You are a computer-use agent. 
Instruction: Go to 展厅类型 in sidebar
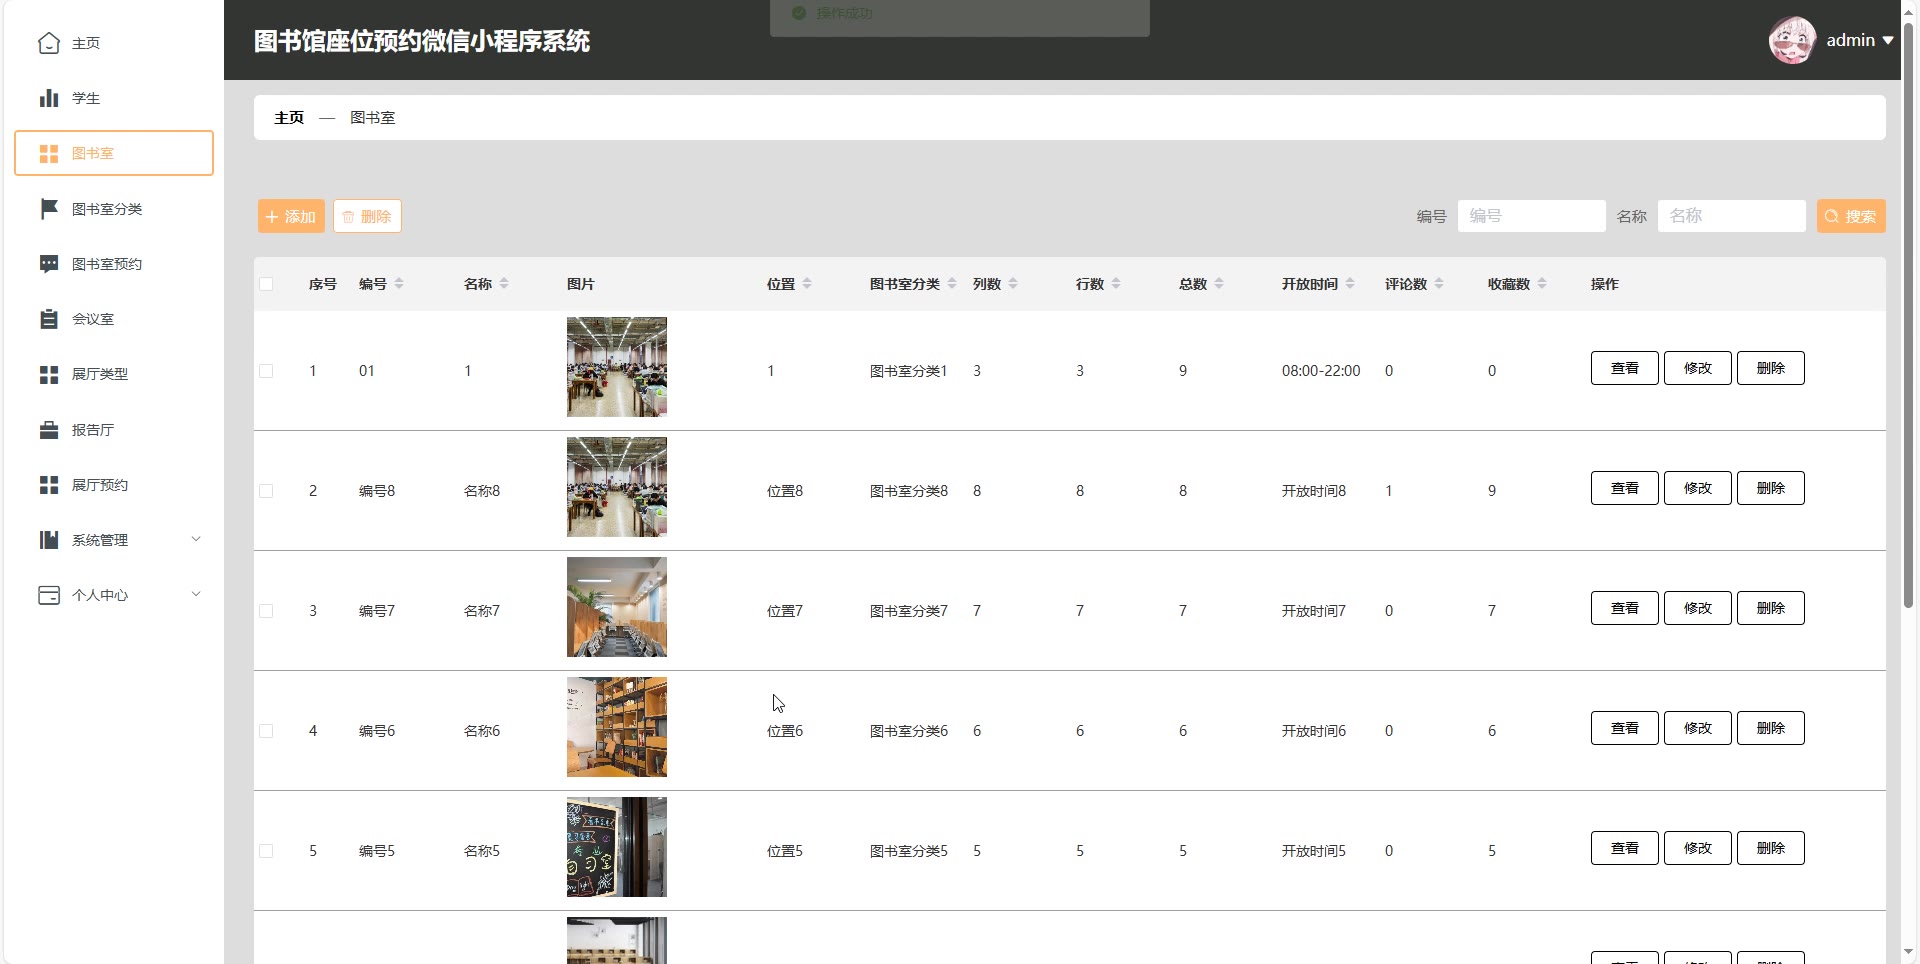pos(100,374)
